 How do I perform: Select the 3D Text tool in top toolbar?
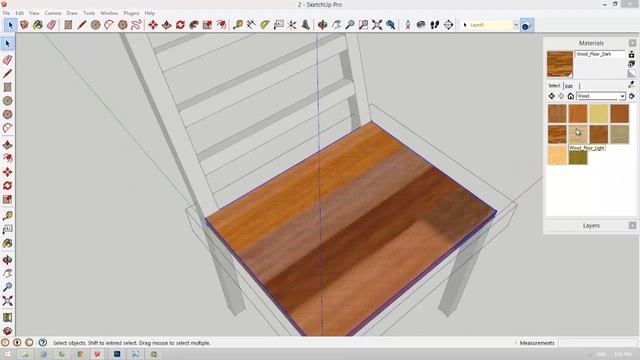click(306, 25)
